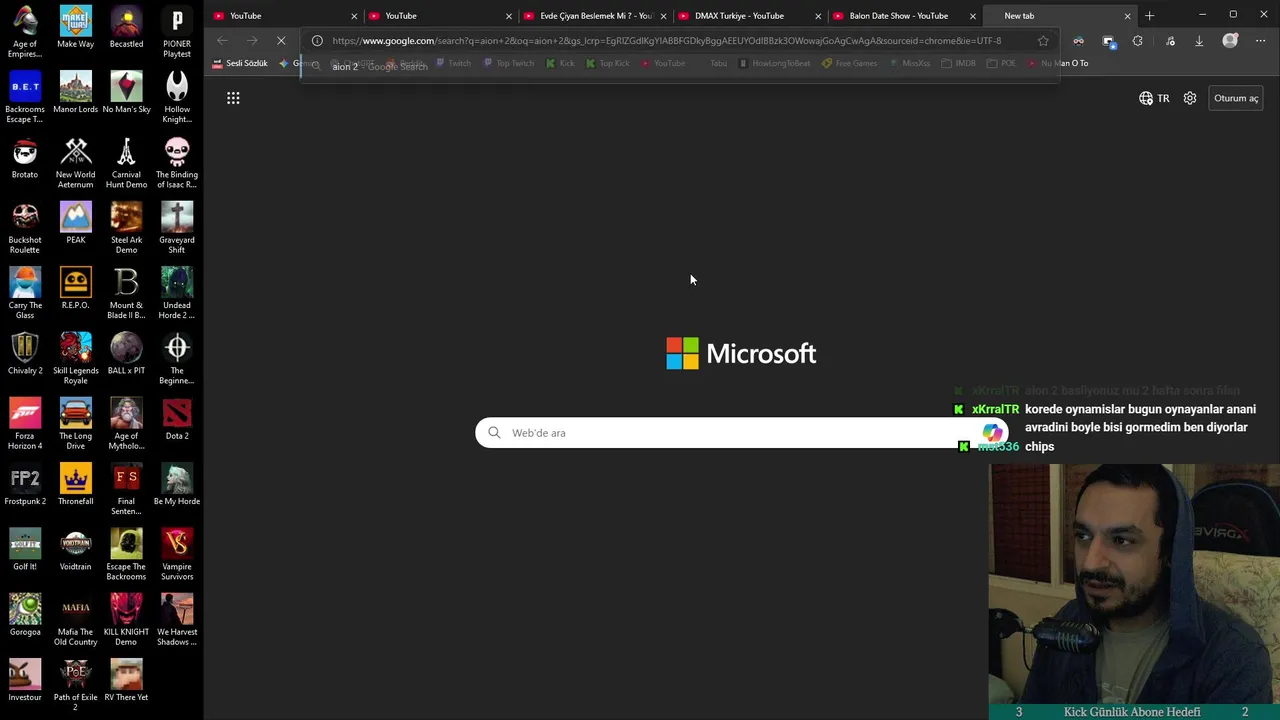The image size is (1280, 720).
Task: Select the New World Aeternum icon
Action: pos(75,163)
